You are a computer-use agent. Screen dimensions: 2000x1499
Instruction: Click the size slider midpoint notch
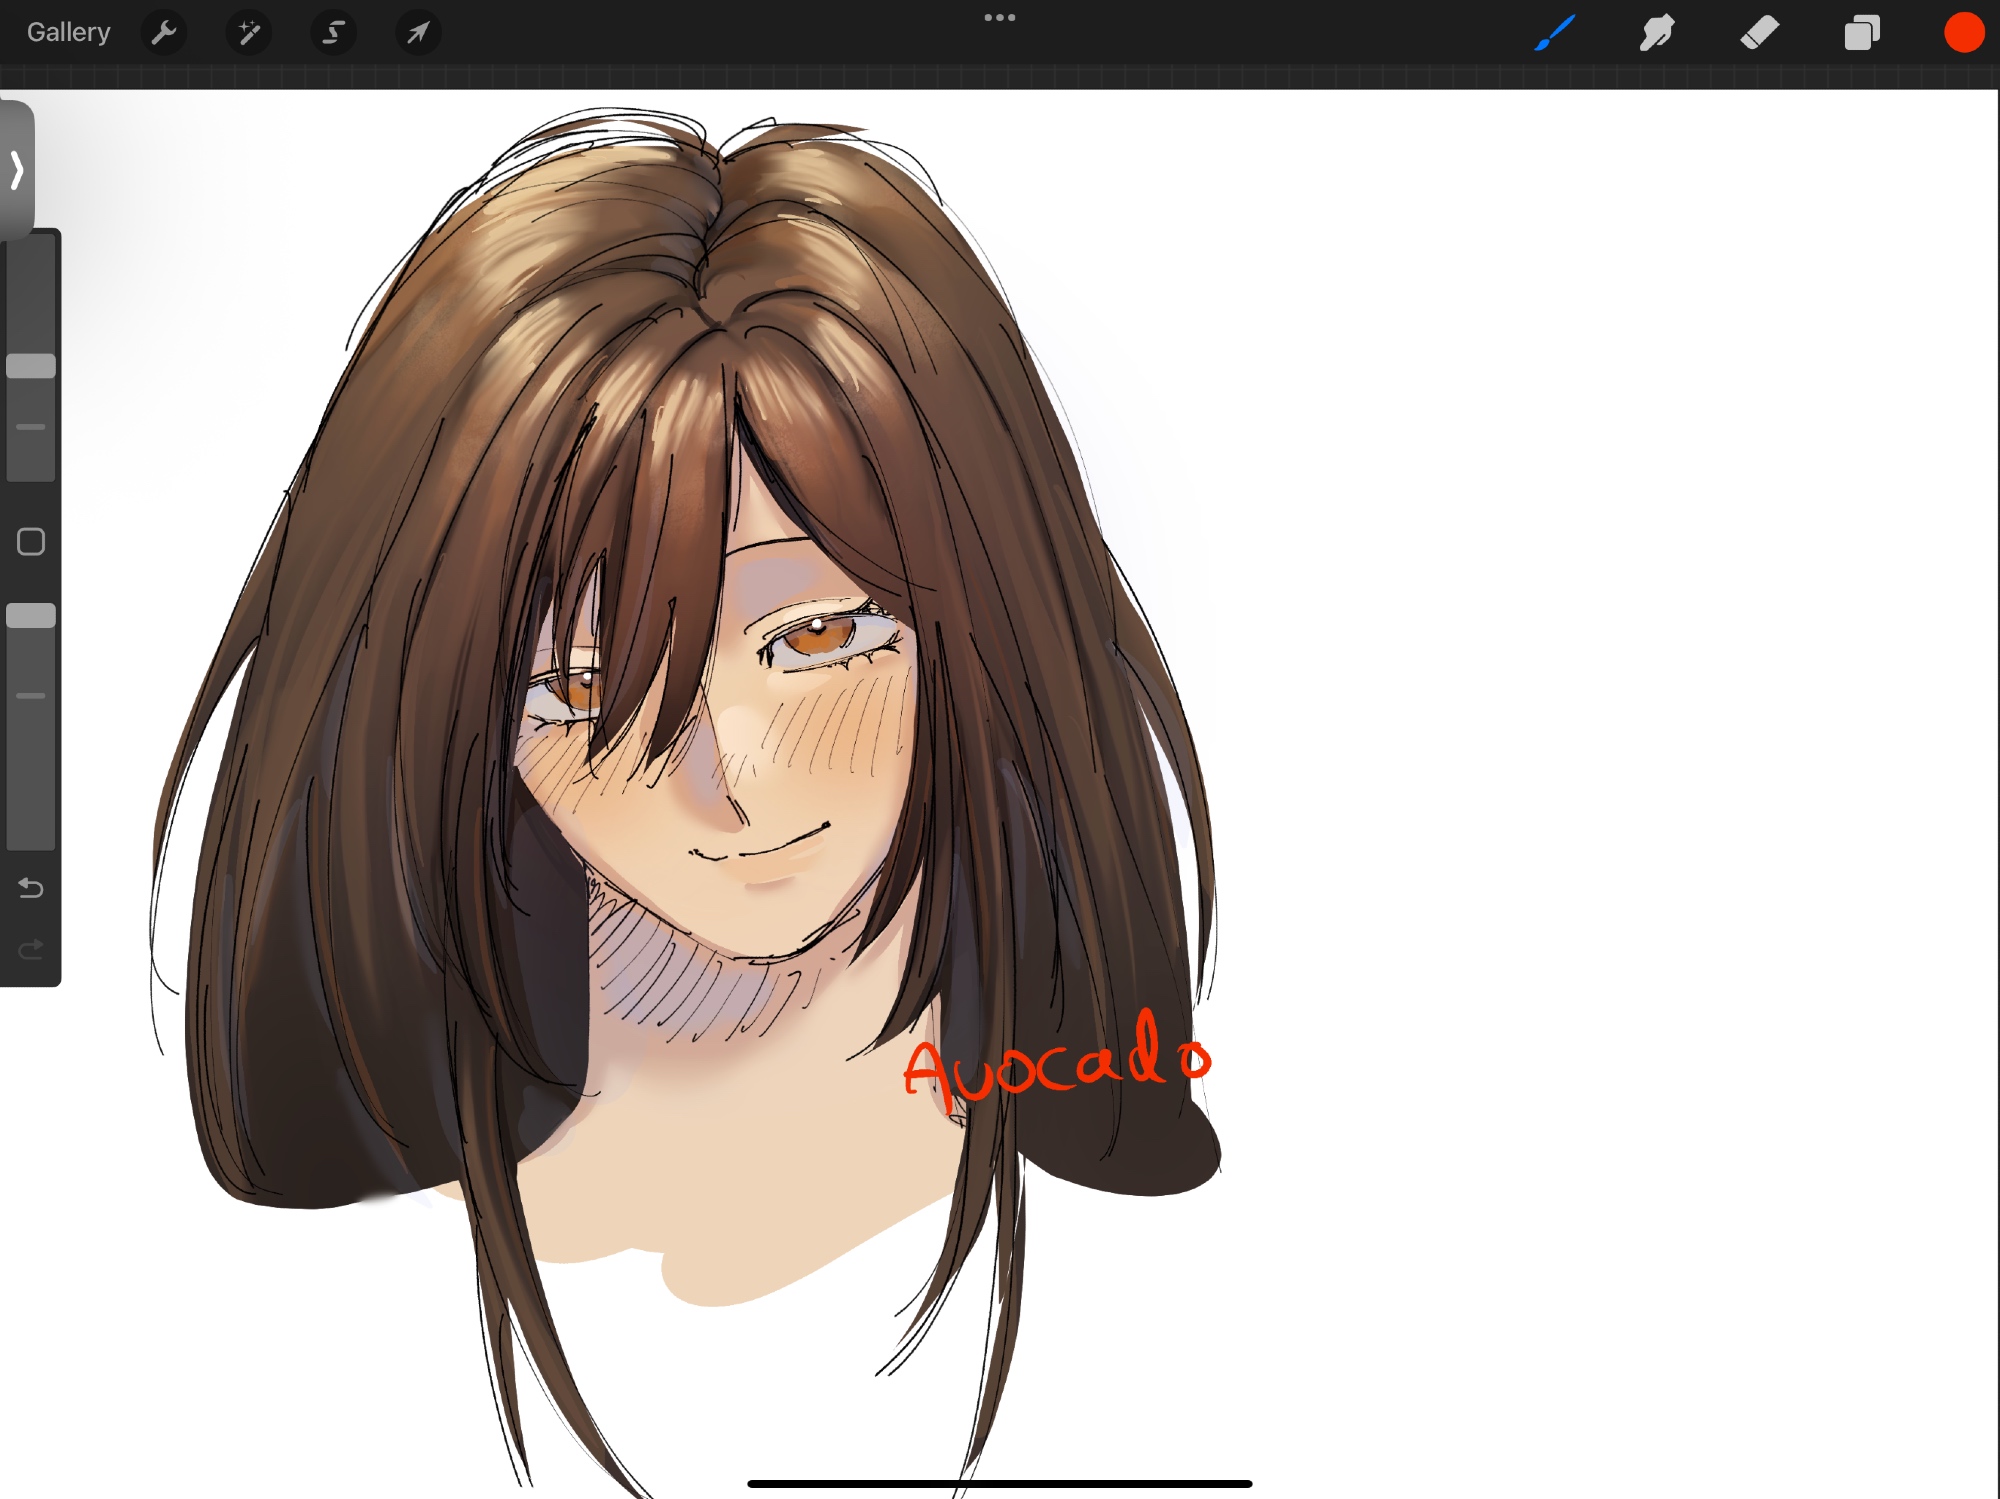(31, 427)
